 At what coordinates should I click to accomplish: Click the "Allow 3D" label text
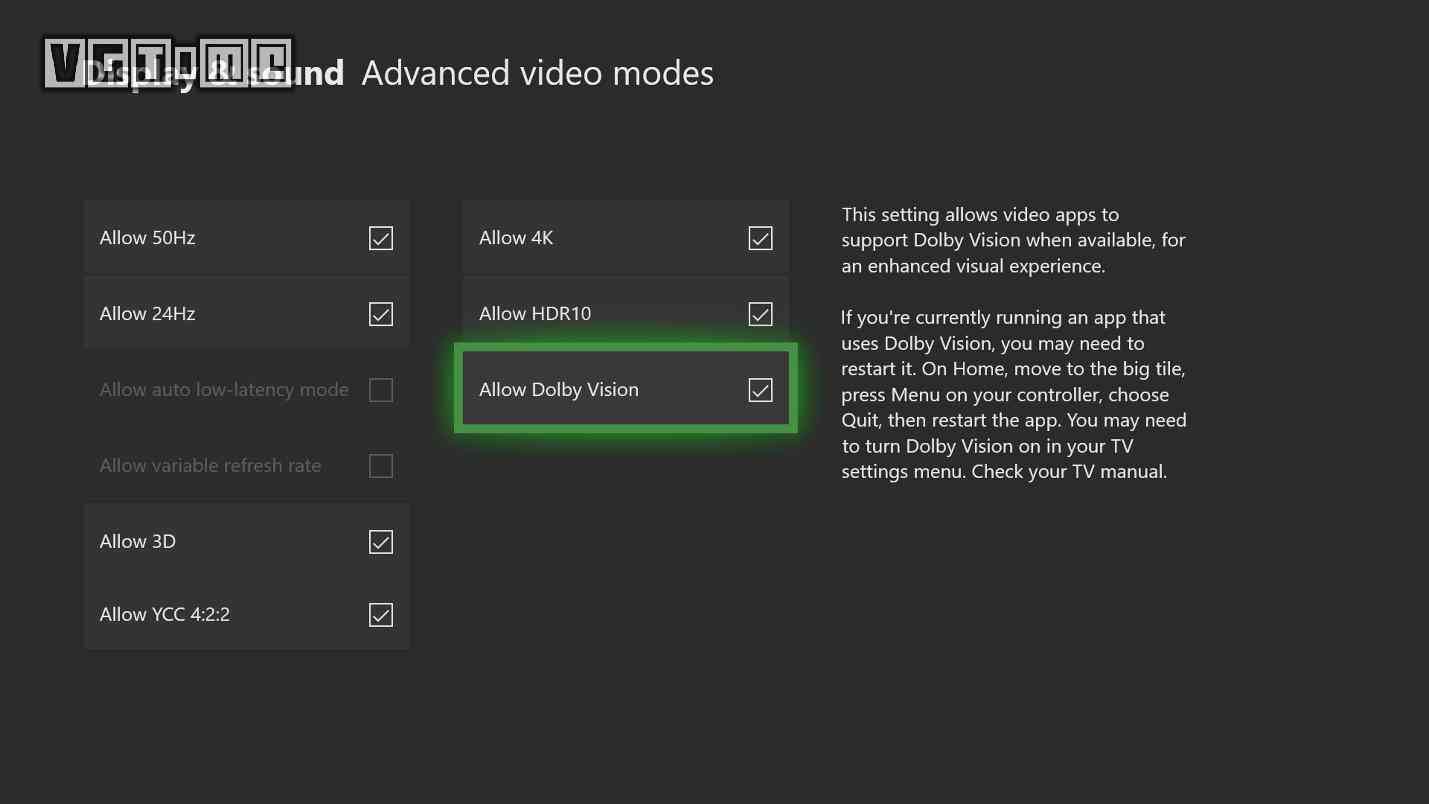coord(138,542)
